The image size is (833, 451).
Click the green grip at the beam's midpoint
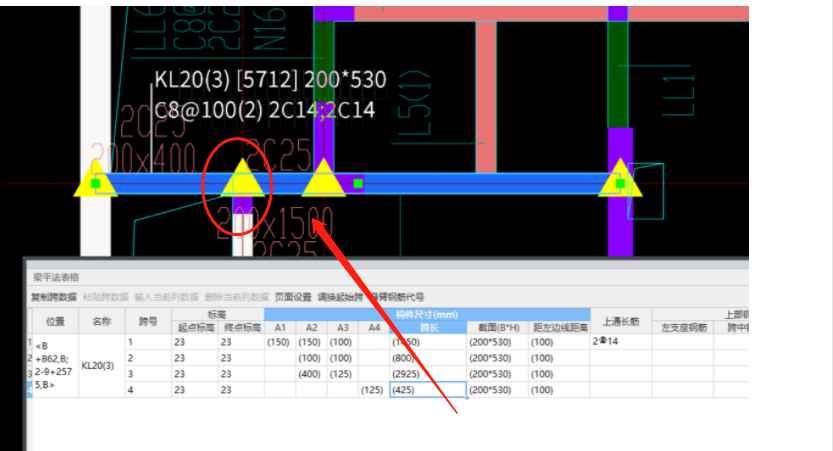[x=358, y=183]
